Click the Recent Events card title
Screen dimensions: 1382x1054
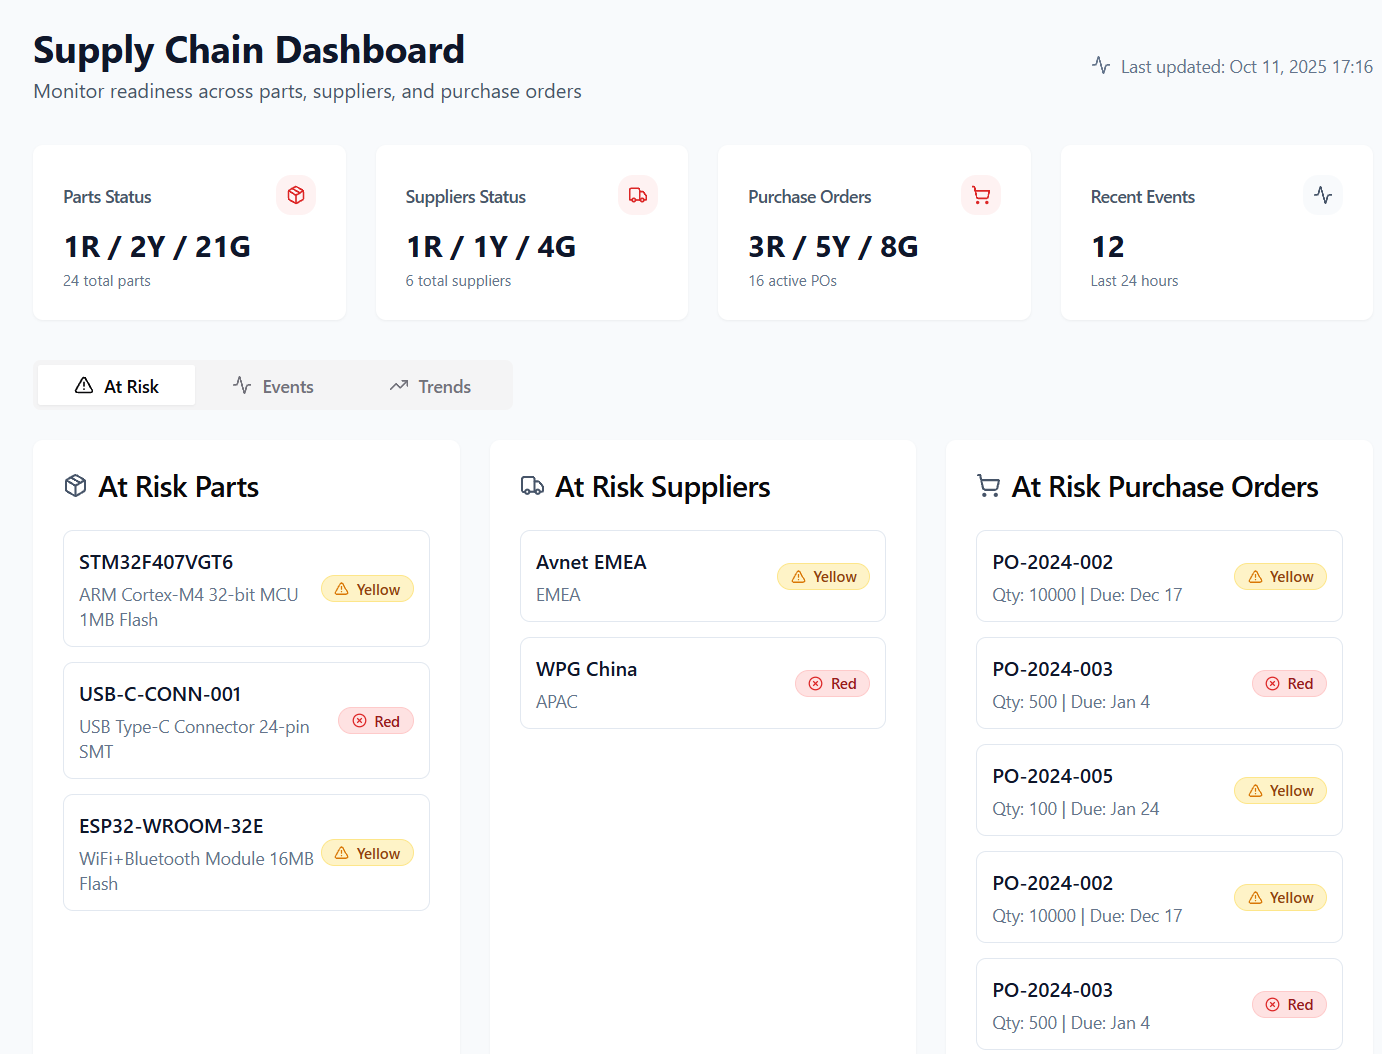[1142, 196]
